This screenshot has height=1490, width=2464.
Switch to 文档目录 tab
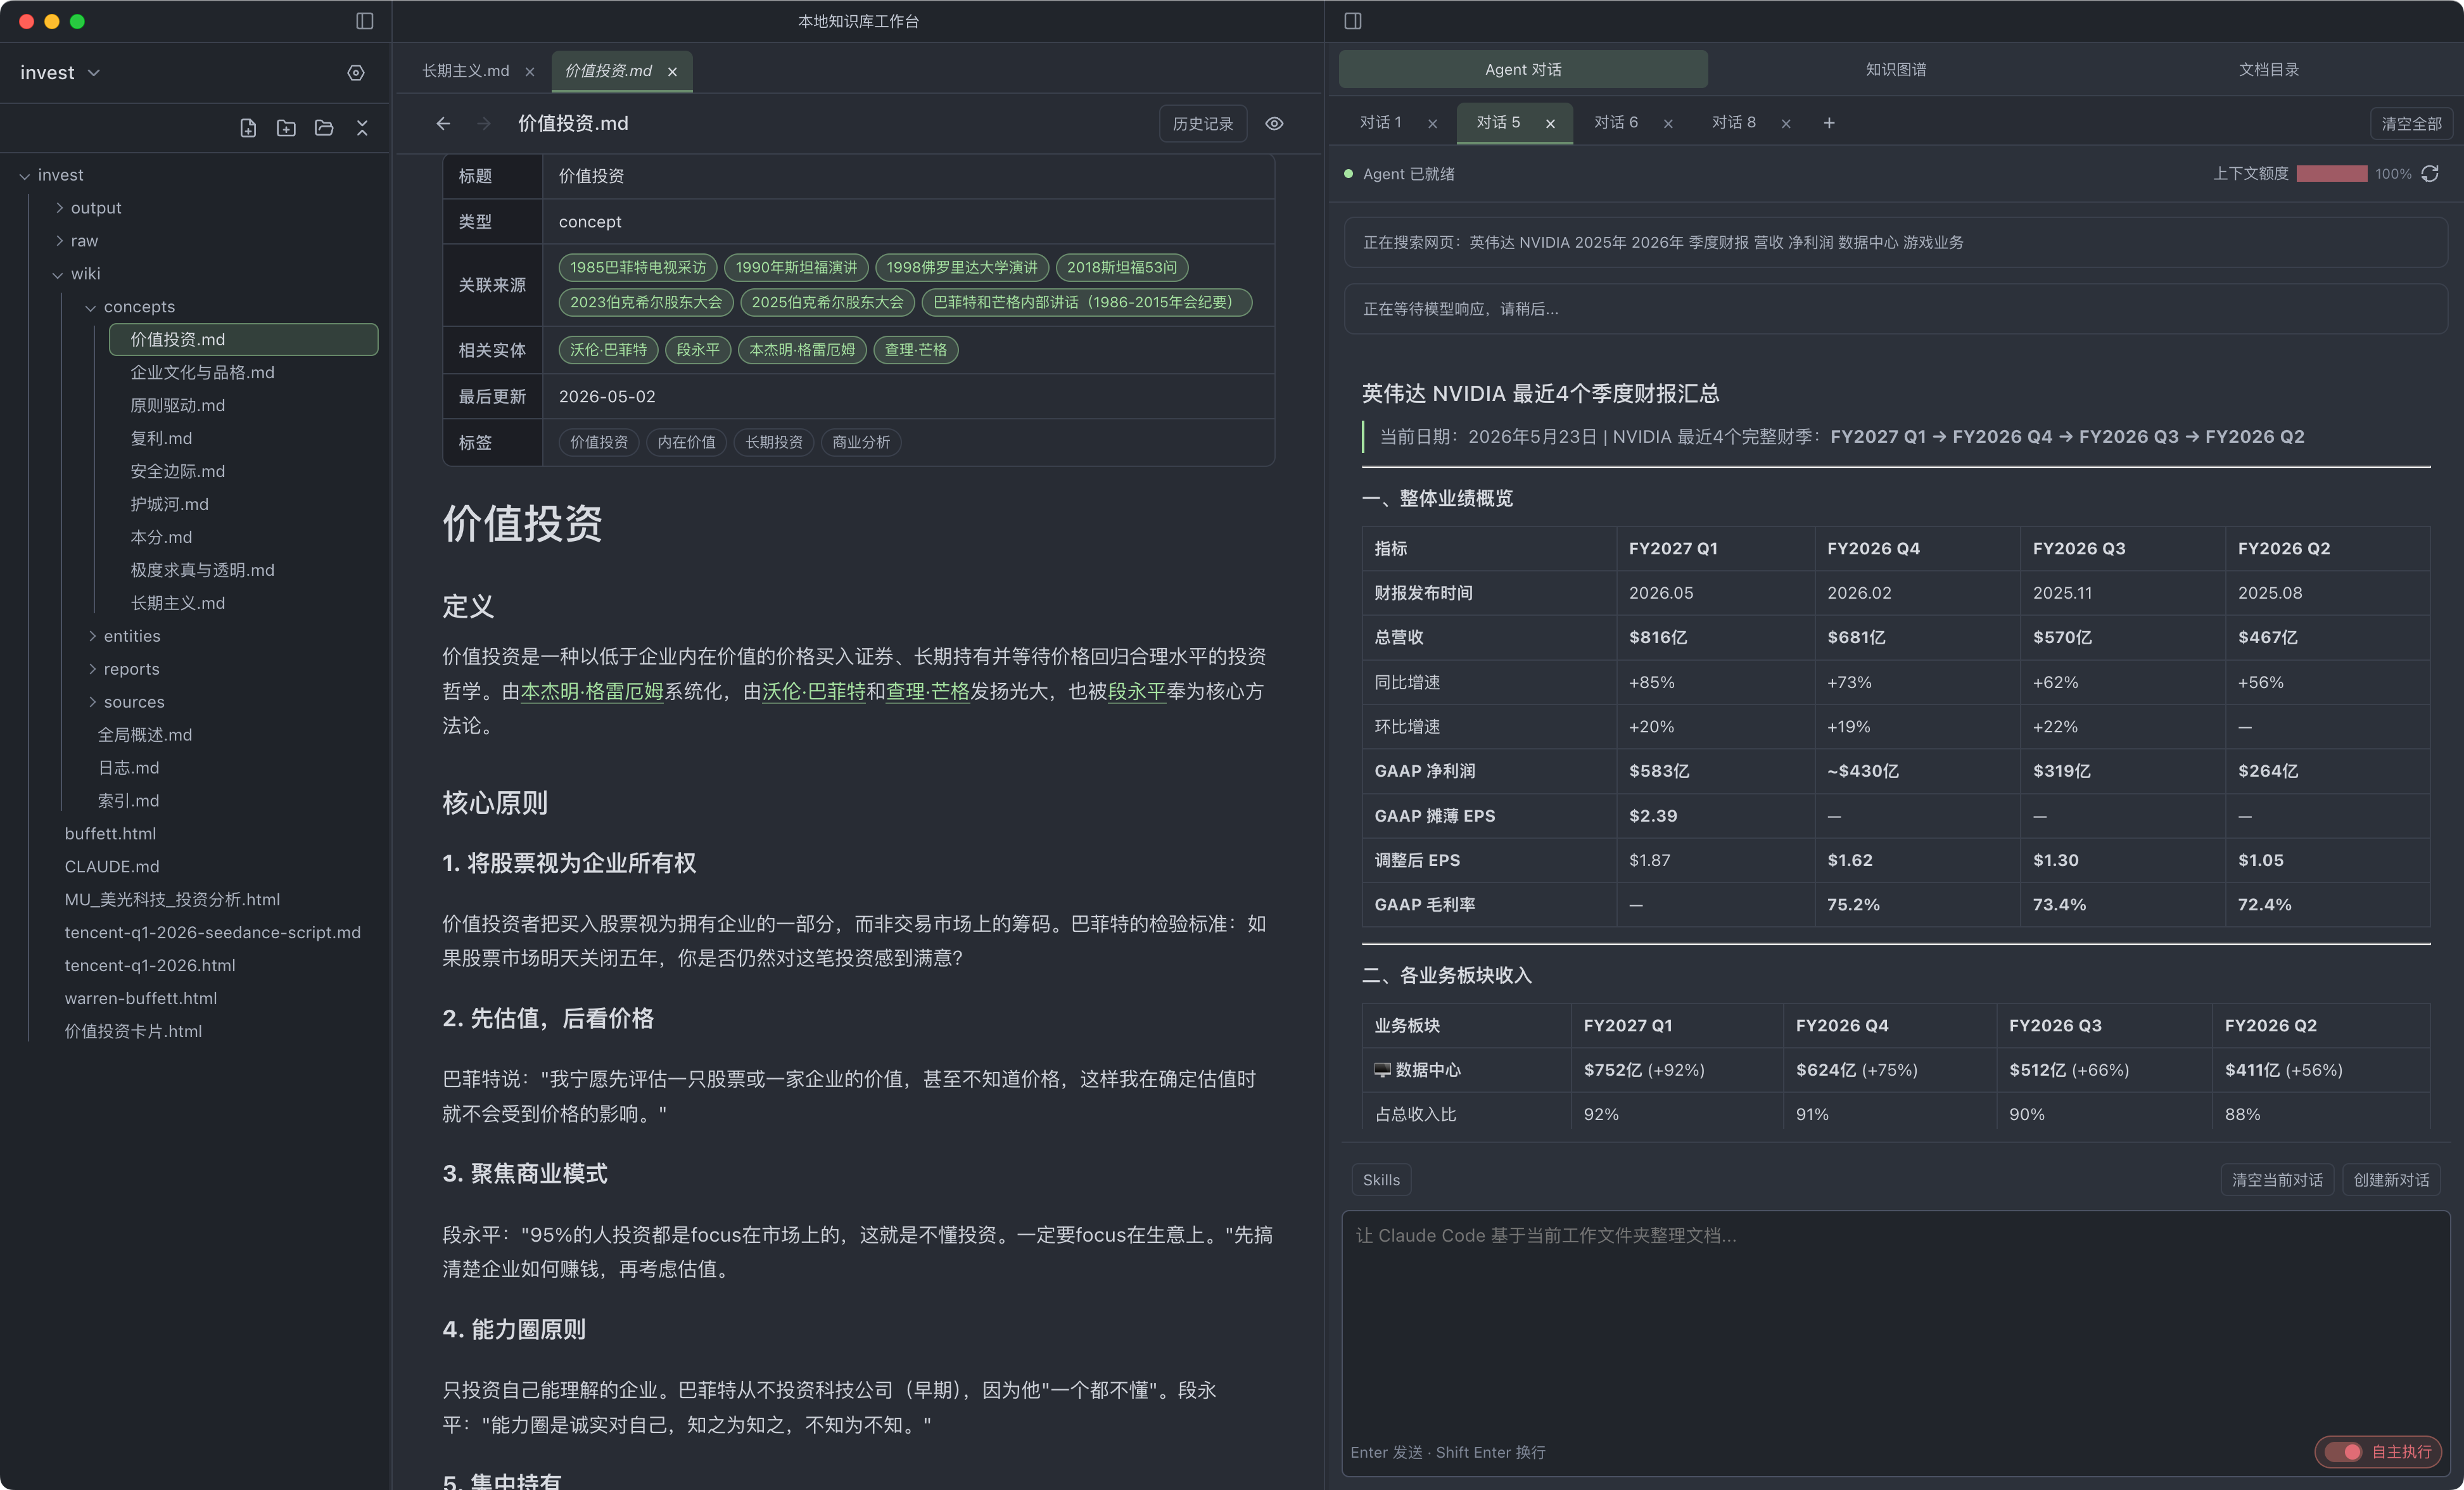[2268, 69]
